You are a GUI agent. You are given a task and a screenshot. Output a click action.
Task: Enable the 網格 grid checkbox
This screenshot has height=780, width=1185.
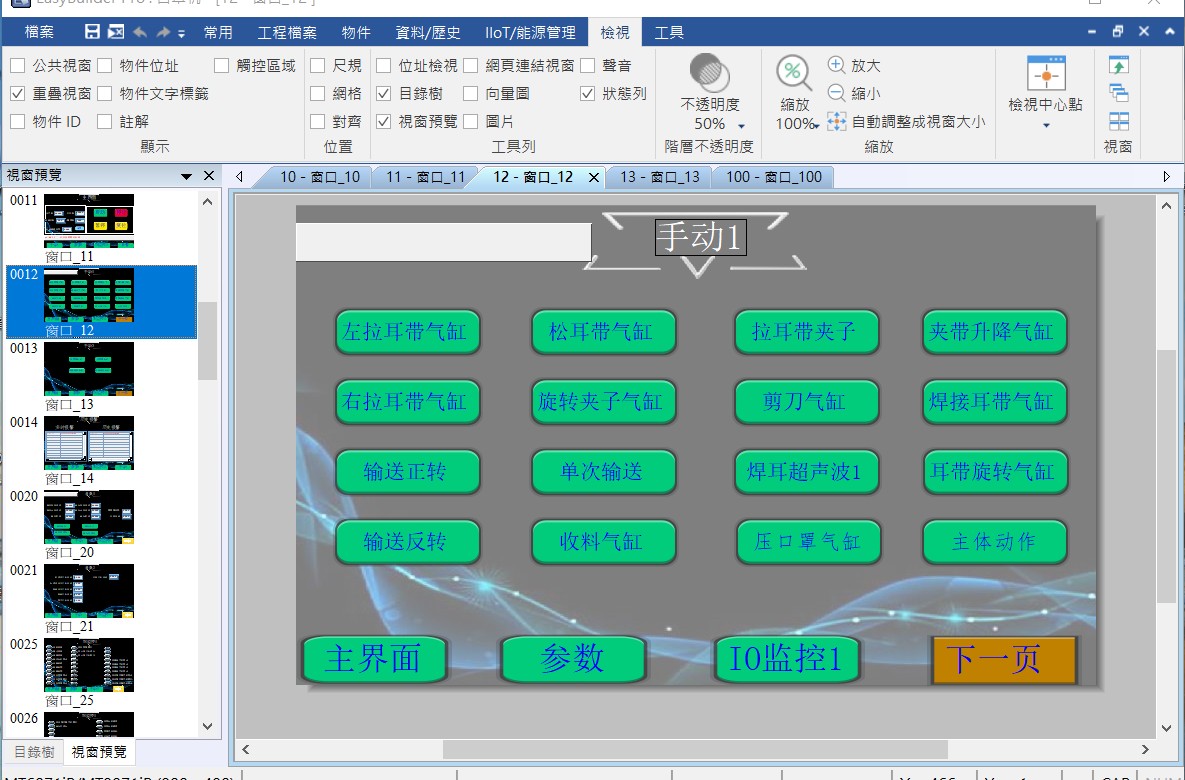pos(318,94)
